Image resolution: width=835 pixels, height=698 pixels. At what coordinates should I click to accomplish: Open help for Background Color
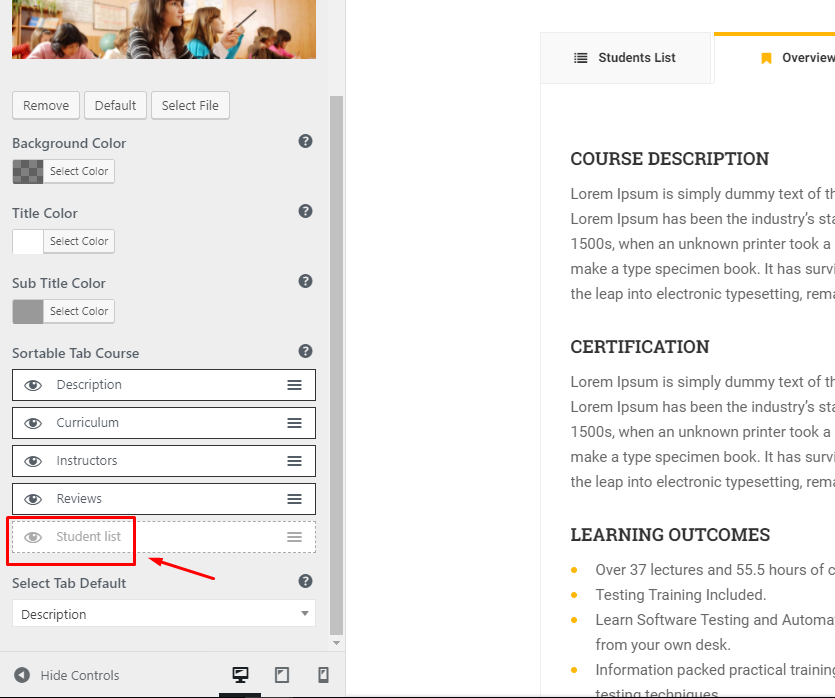tap(305, 141)
